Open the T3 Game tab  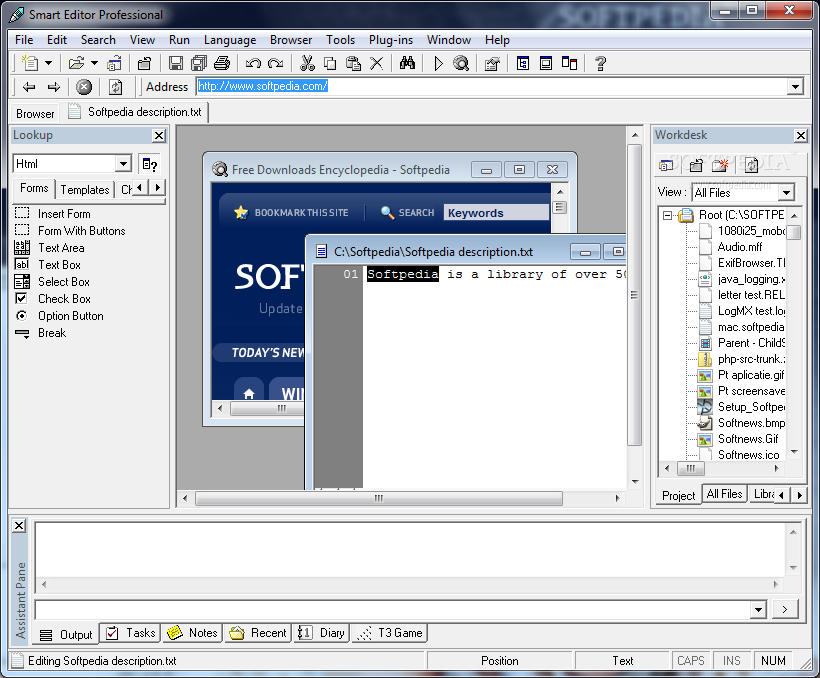pos(390,633)
